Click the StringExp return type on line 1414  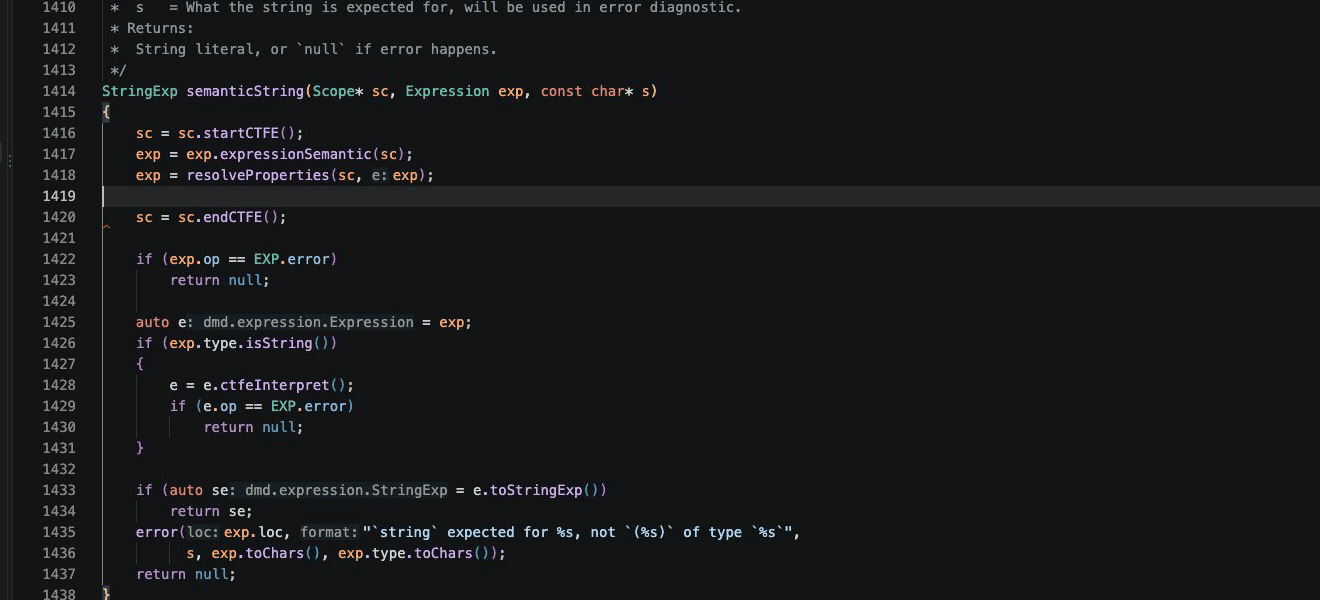coord(140,91)
